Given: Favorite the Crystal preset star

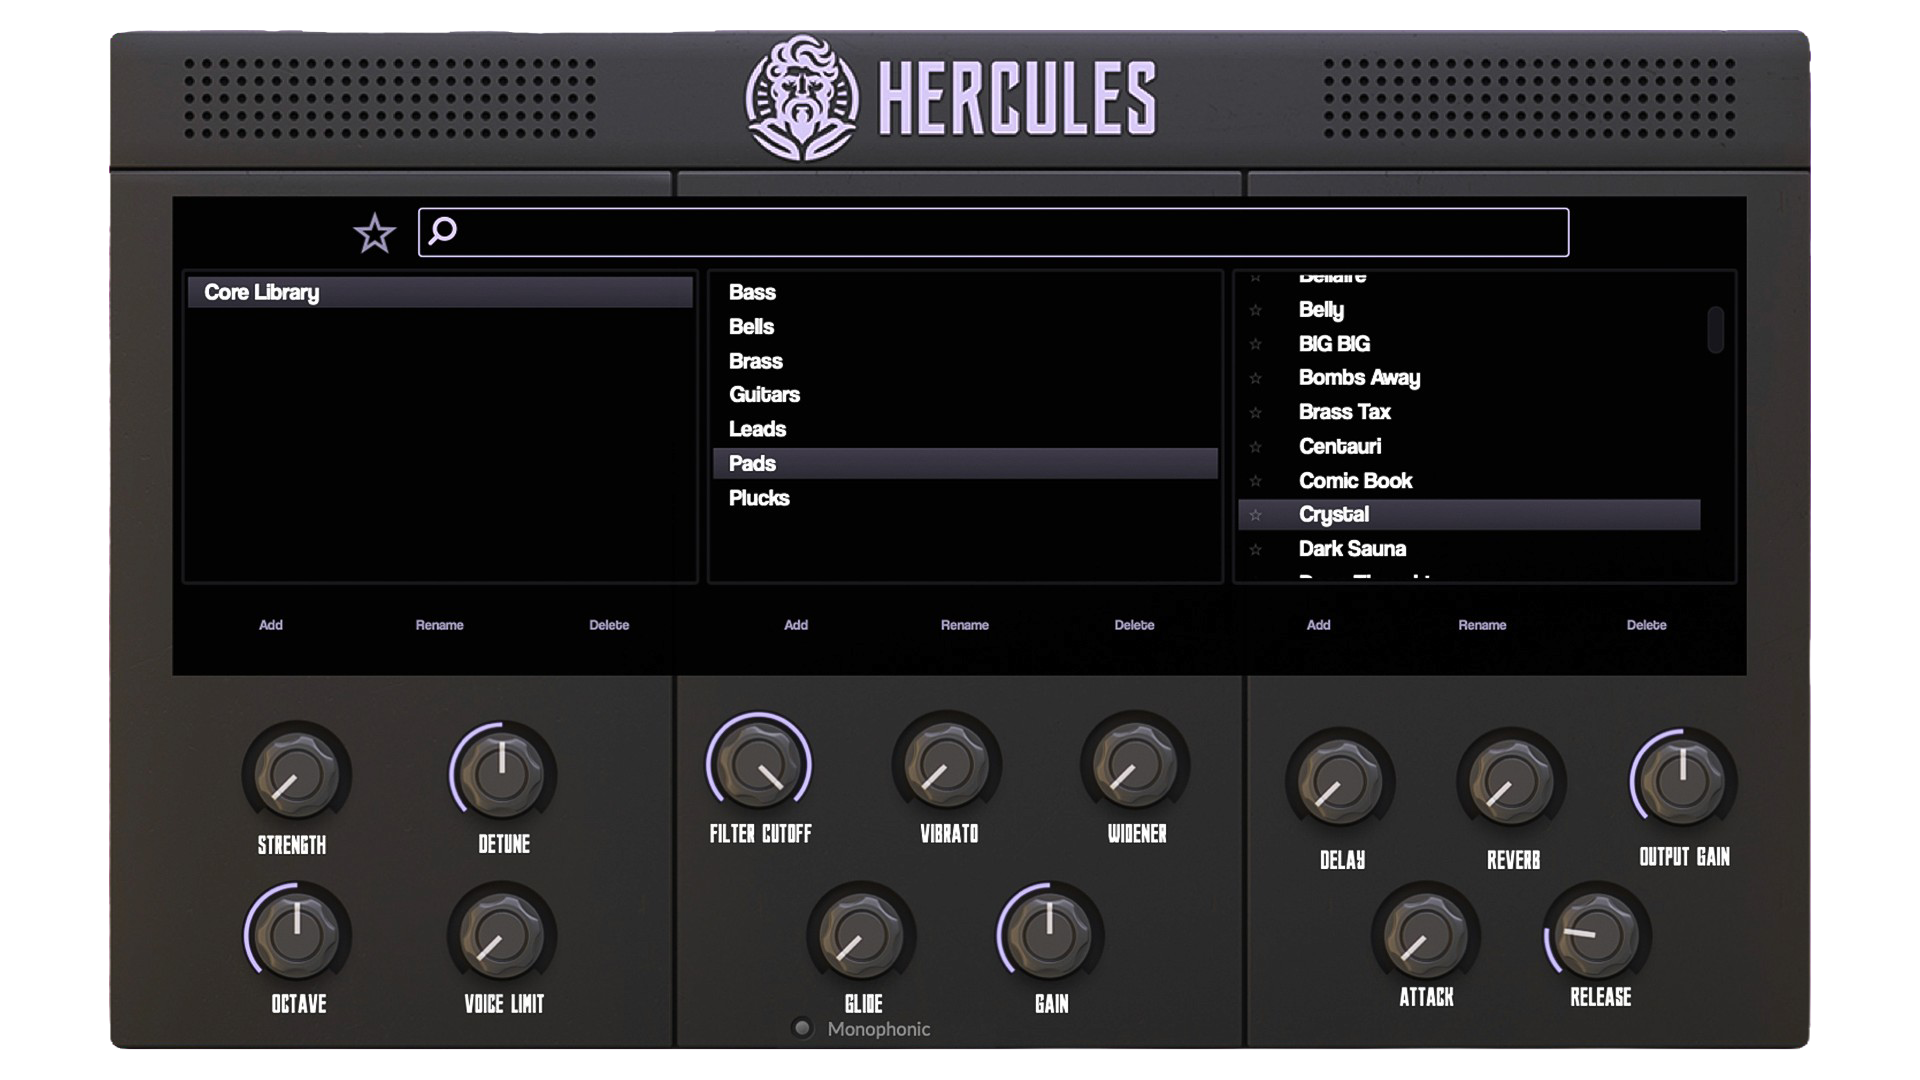Looking at the screenshot, I should click(1256, 515).
